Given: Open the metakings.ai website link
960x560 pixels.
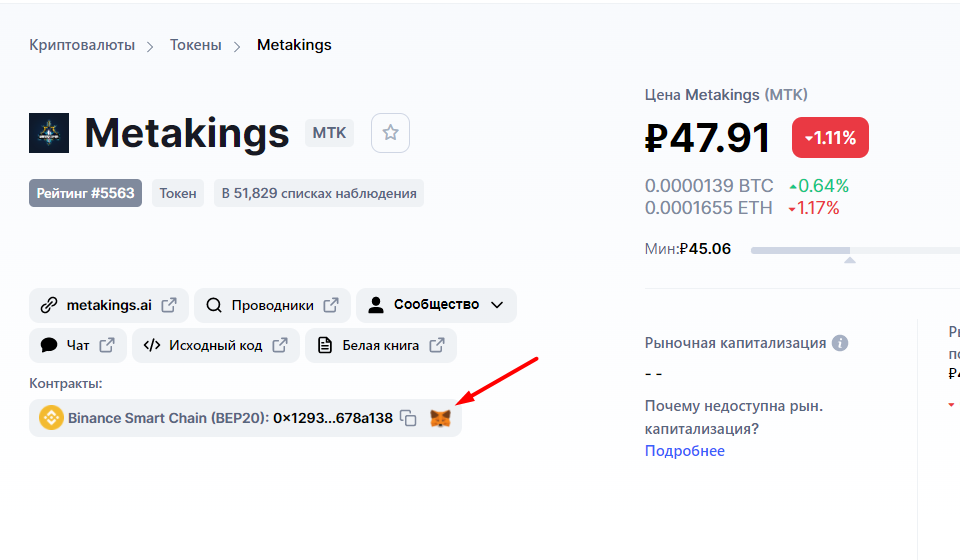Looking at the screenshot, I should [x=109, y=305].
